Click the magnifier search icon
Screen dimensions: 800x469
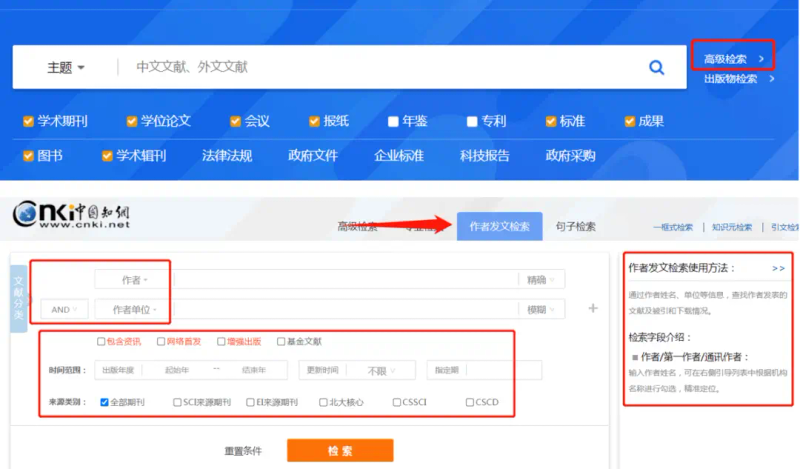[656, 67]
